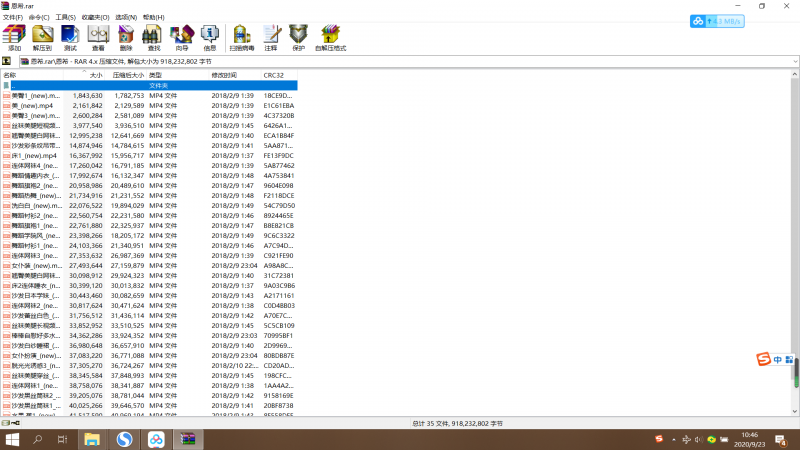
Task: Click the 扫描病毒 (Virus Scan) icon
Action: (241, 38)
